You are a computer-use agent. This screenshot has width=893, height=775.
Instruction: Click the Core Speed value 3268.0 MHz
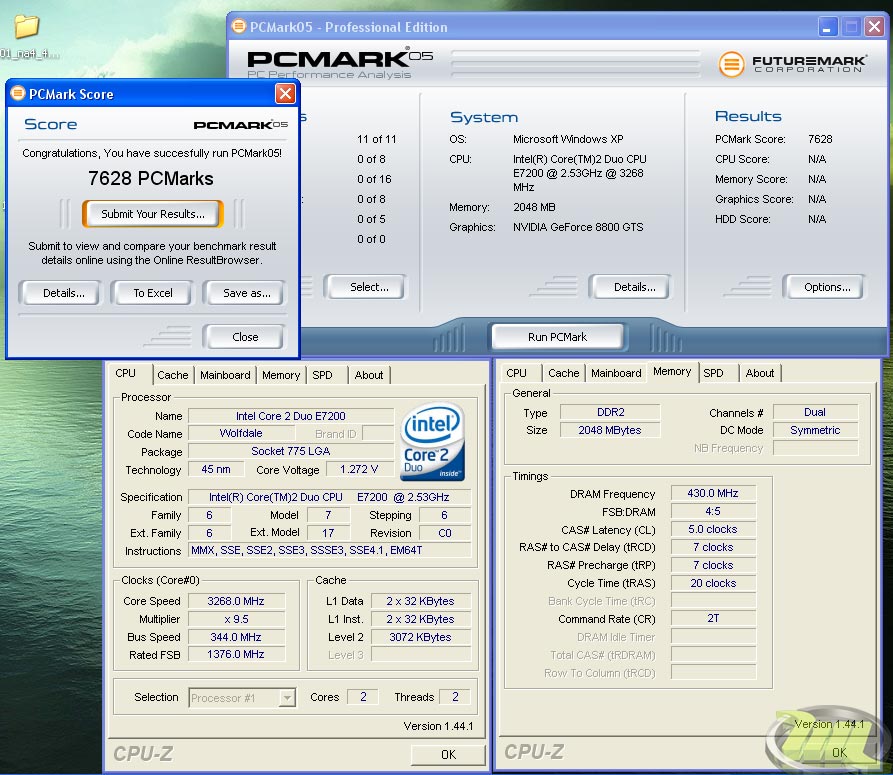click(236, 601)
